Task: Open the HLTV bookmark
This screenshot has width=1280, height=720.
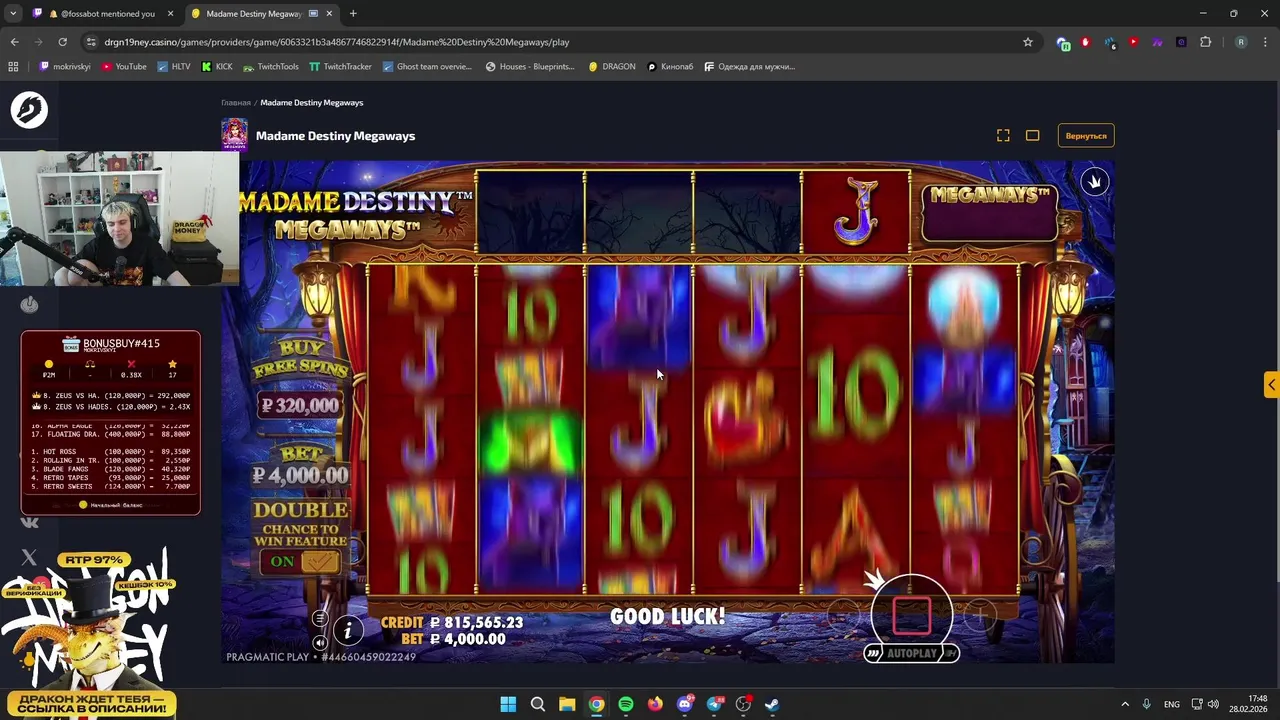Action: [x=173, y=67]
